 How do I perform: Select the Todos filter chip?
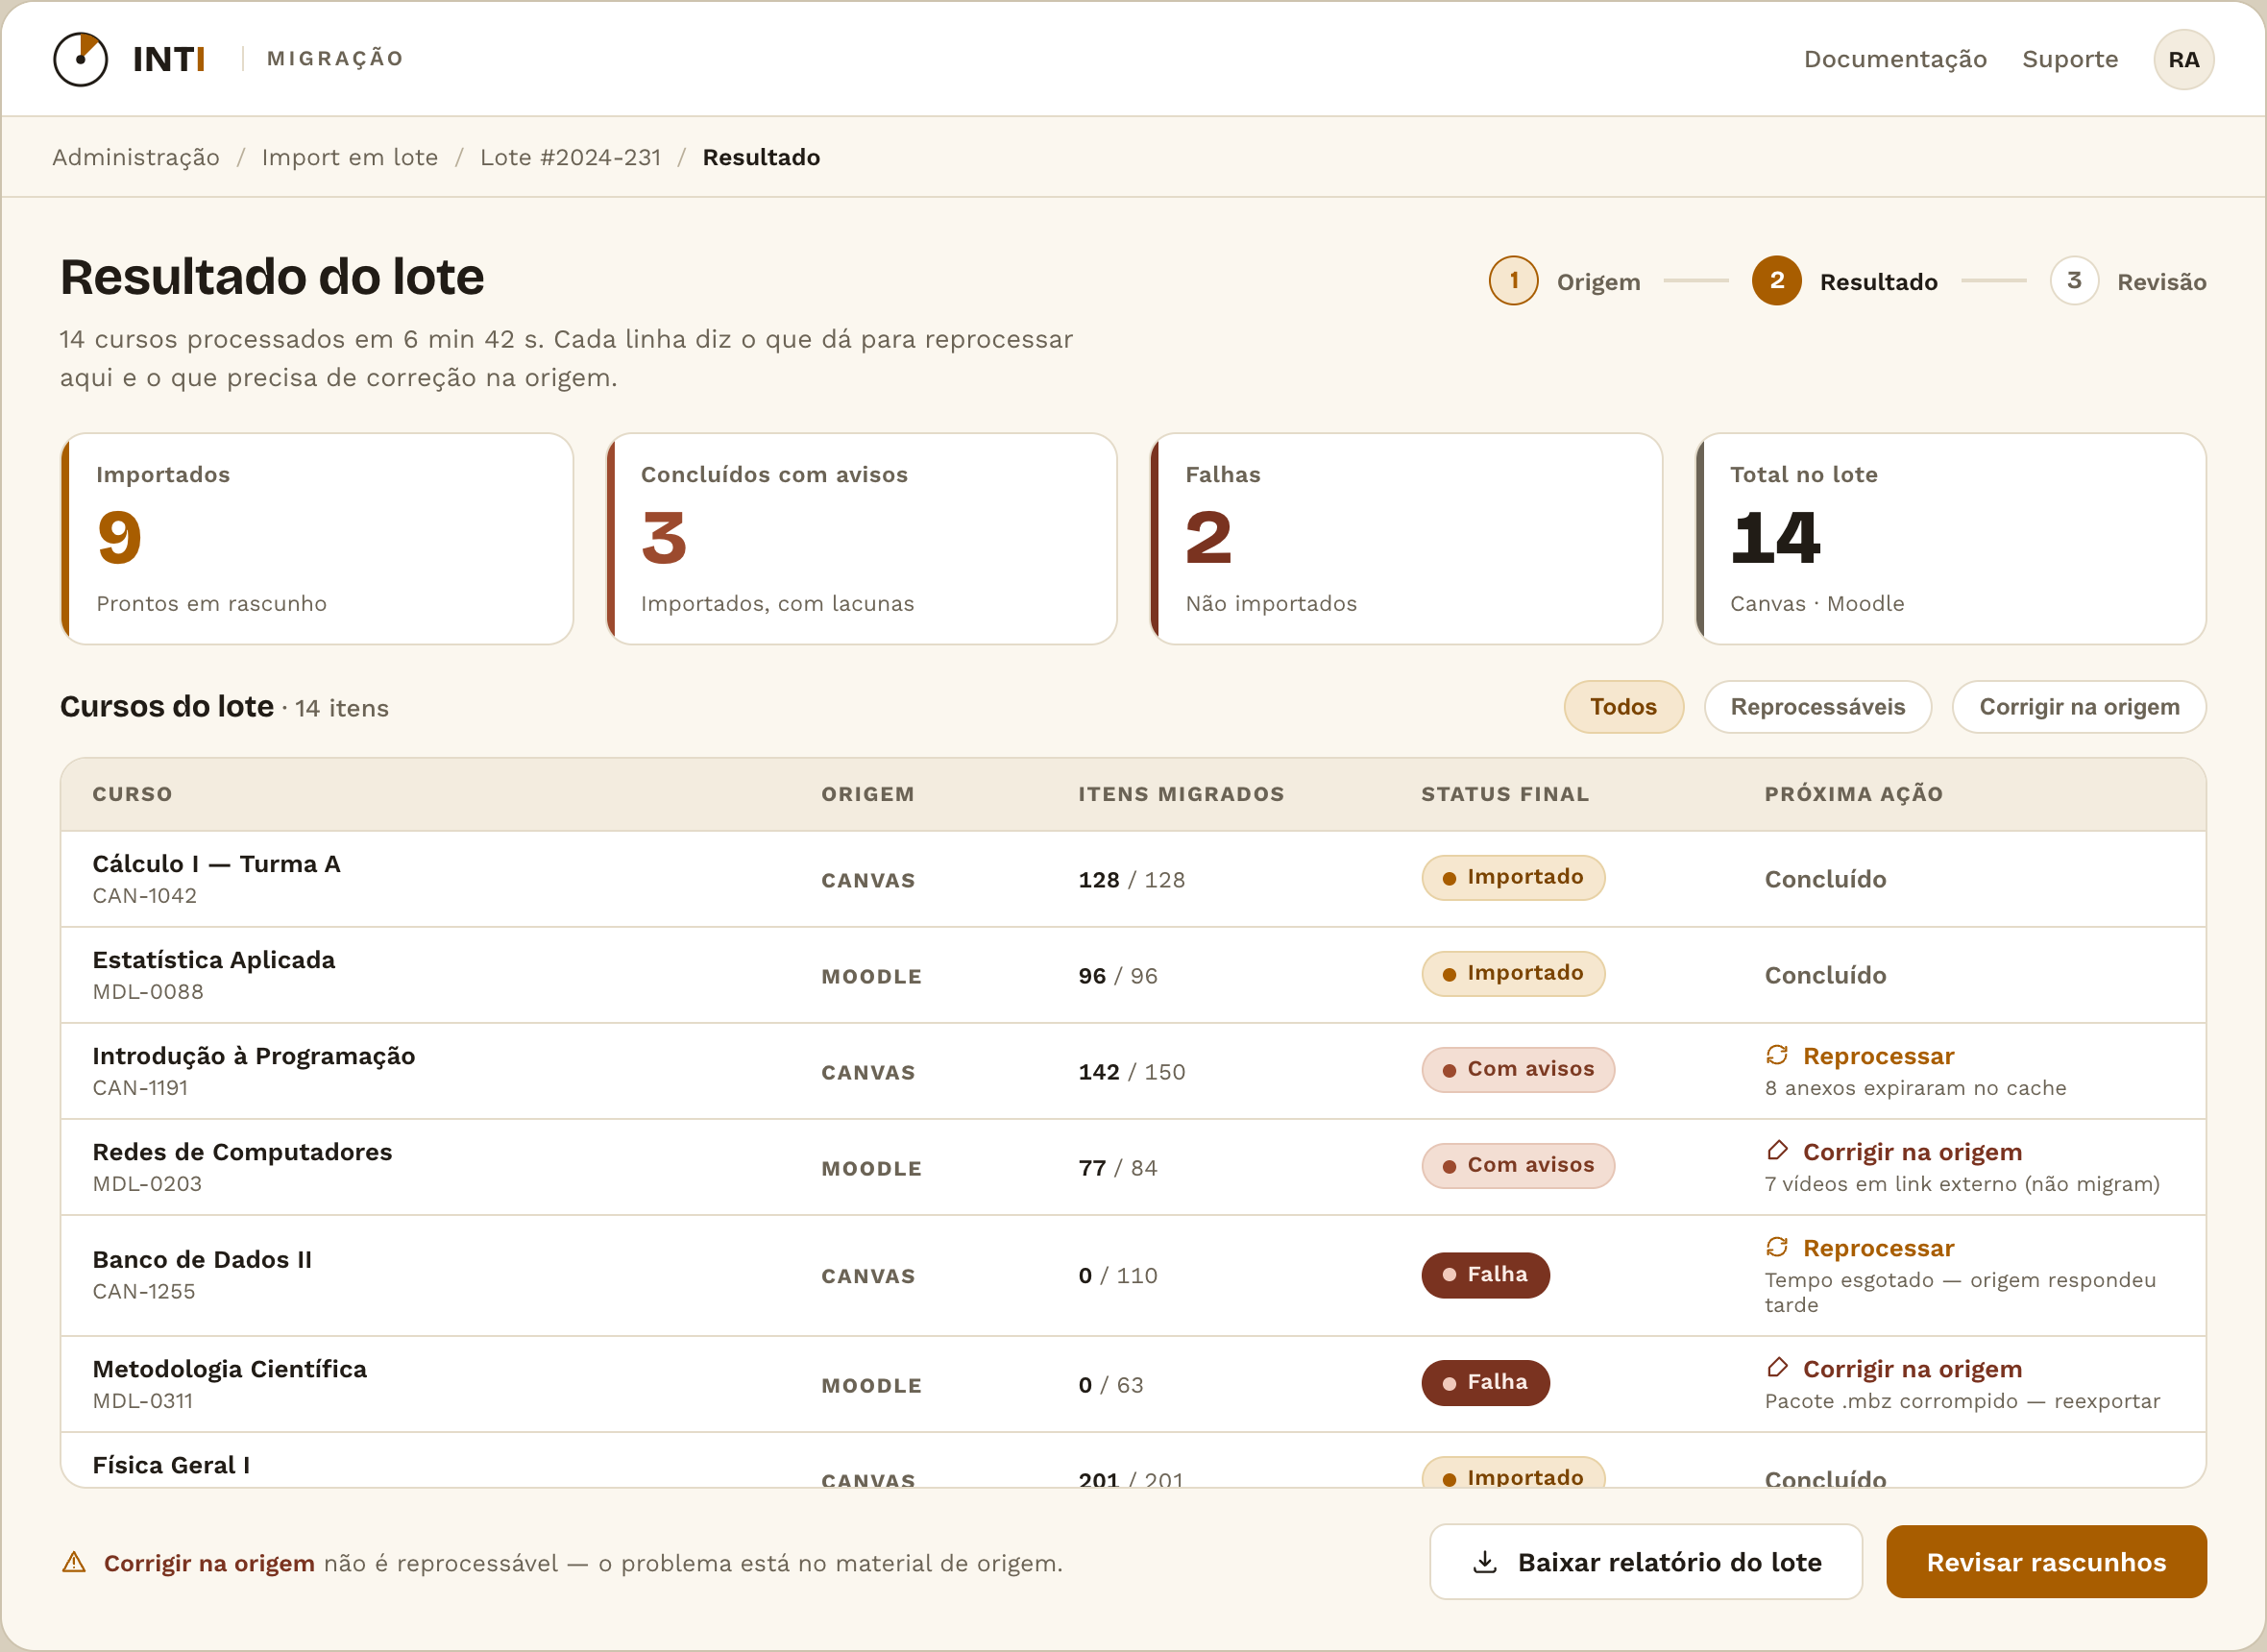pyautogui.click(x=1623, y=707)
